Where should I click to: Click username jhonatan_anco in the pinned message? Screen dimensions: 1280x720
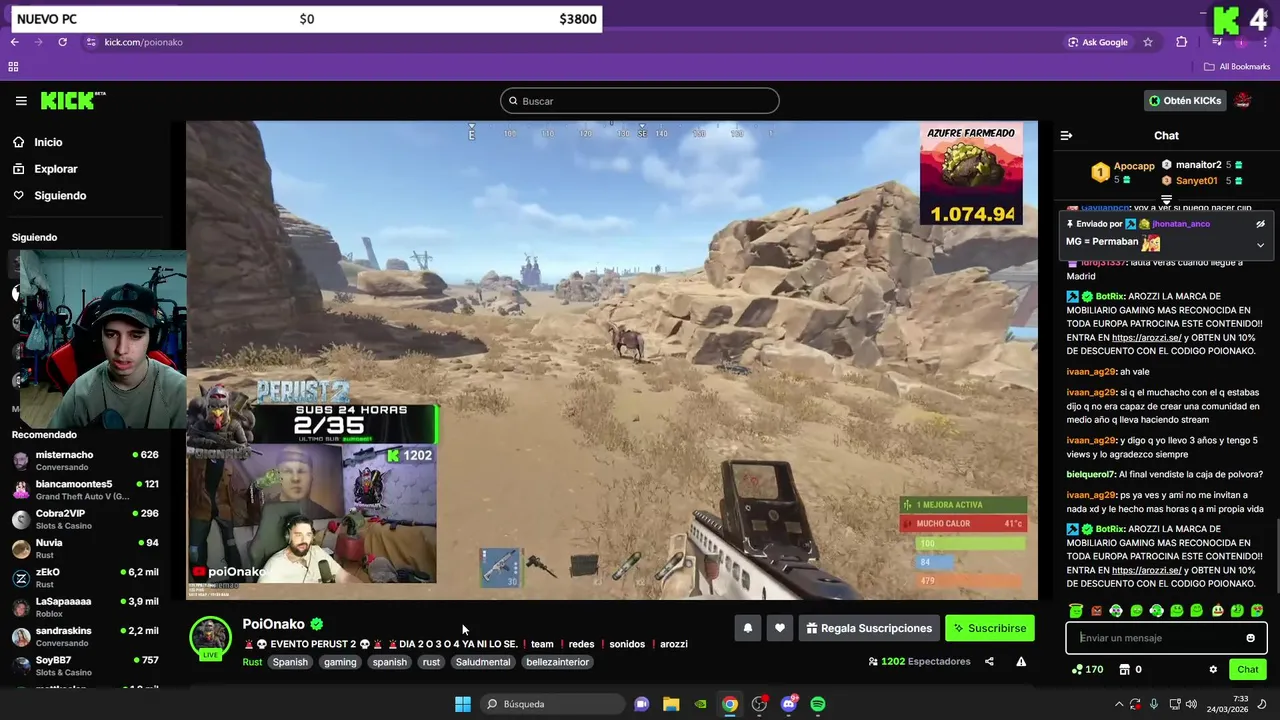coord(1181,224)
